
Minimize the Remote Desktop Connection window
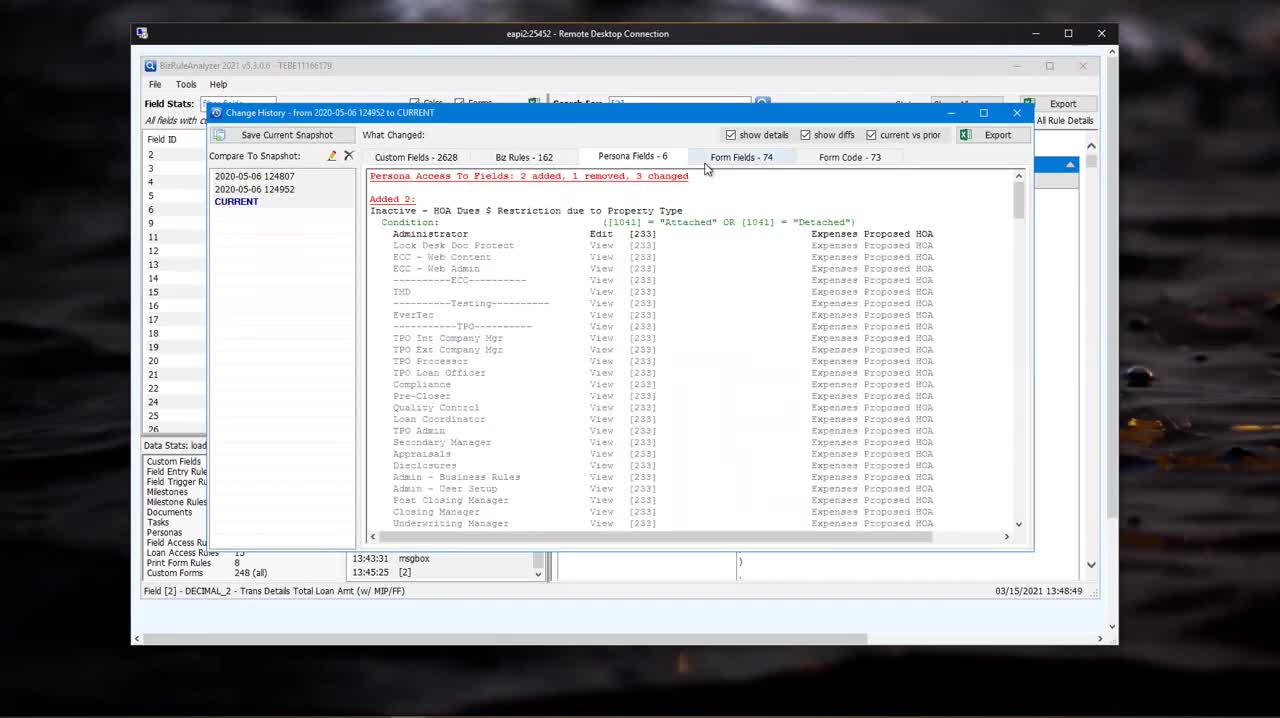tap(1035, 33)
